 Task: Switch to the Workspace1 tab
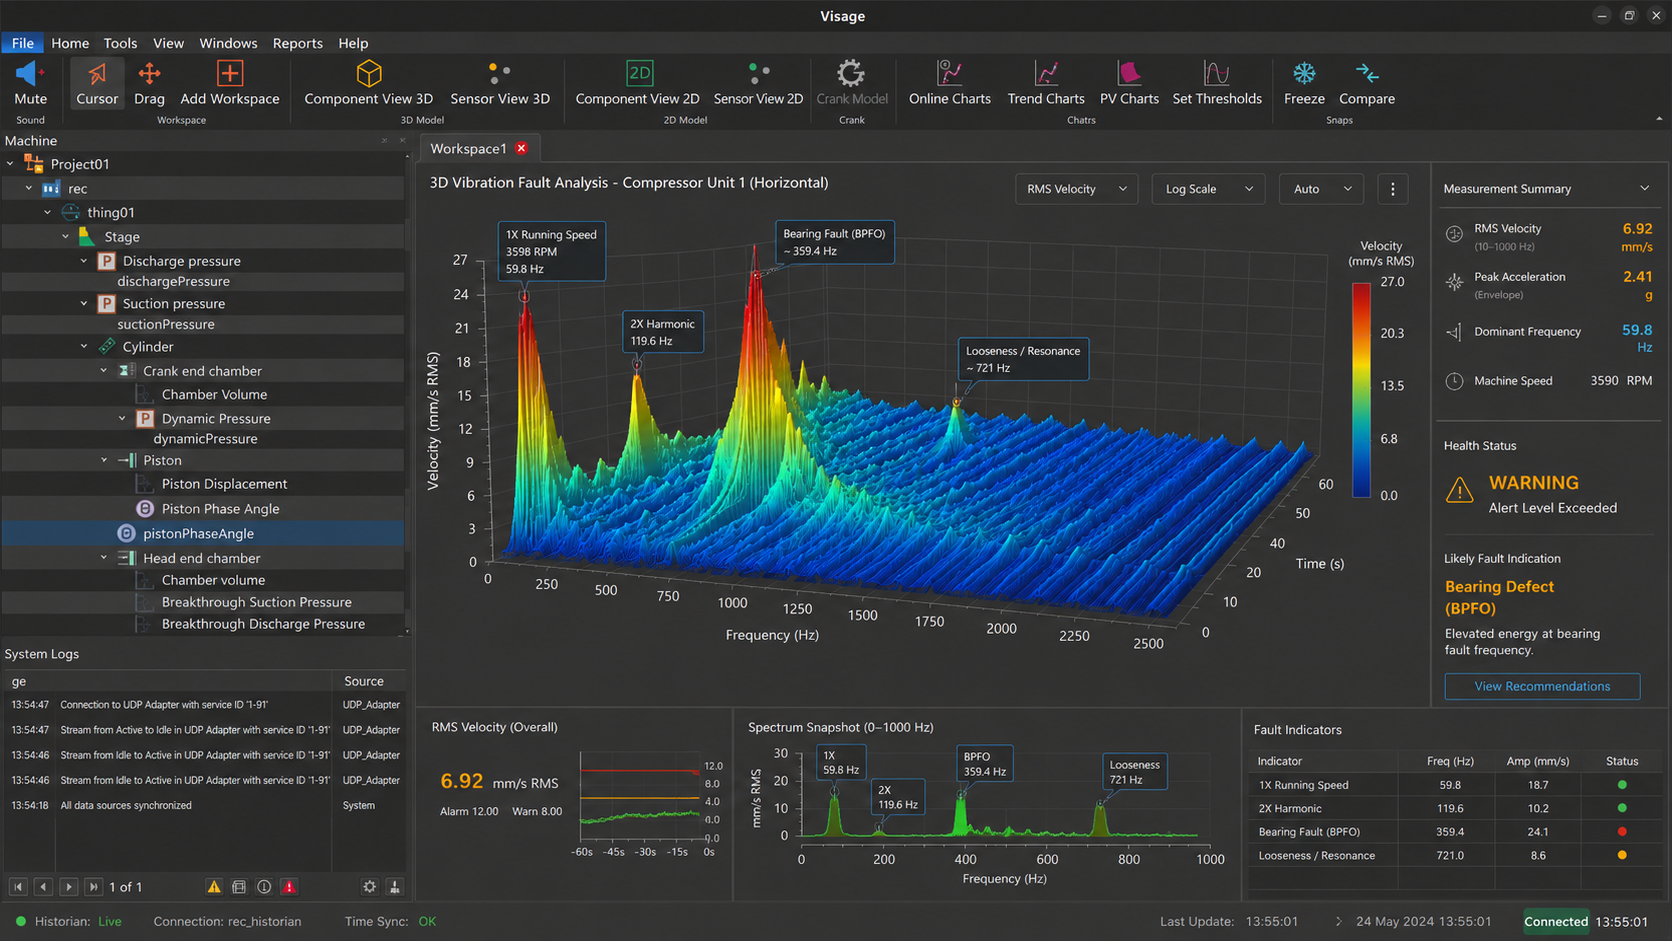click(x=468, y=148)
